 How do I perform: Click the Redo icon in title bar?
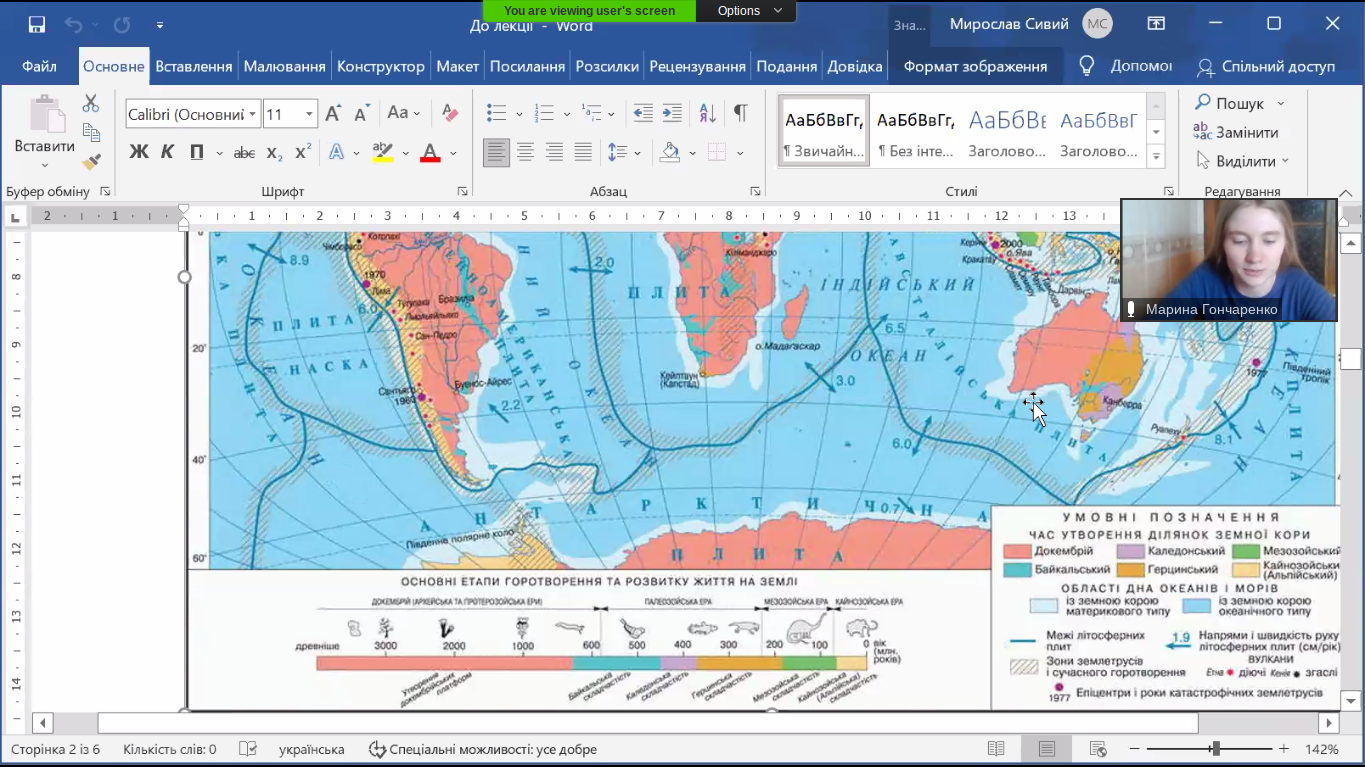point(122,25)
